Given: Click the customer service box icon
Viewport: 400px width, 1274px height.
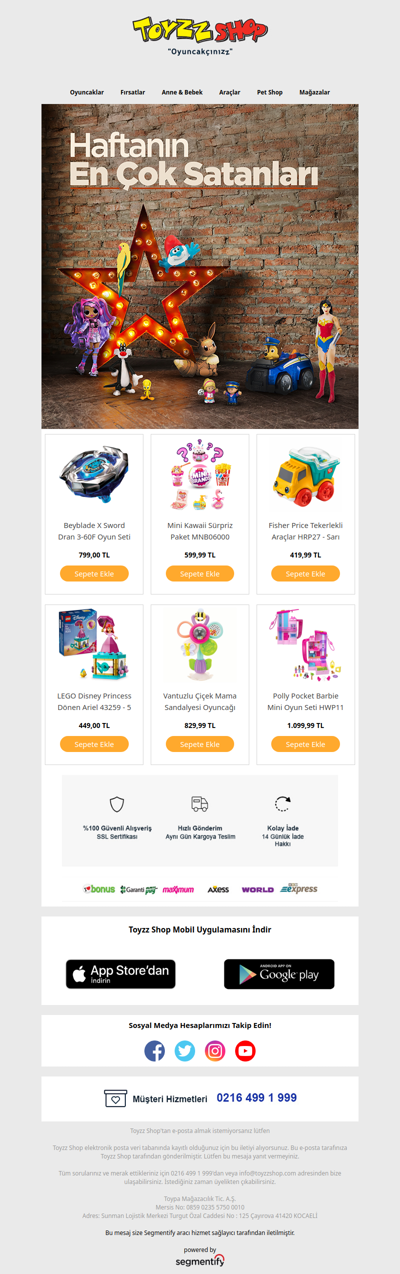Looking at the screenshot, I should [115, 1098].
